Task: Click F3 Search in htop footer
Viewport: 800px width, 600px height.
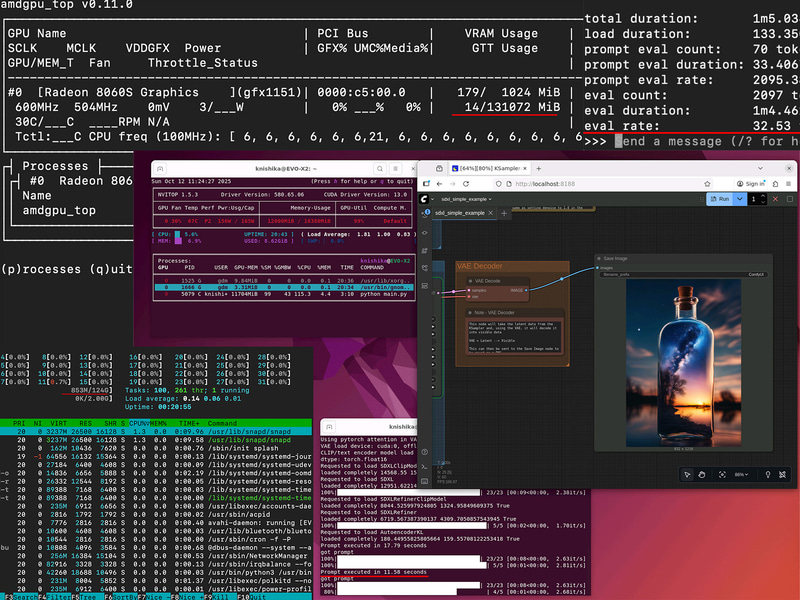Action: coord(21,596)
